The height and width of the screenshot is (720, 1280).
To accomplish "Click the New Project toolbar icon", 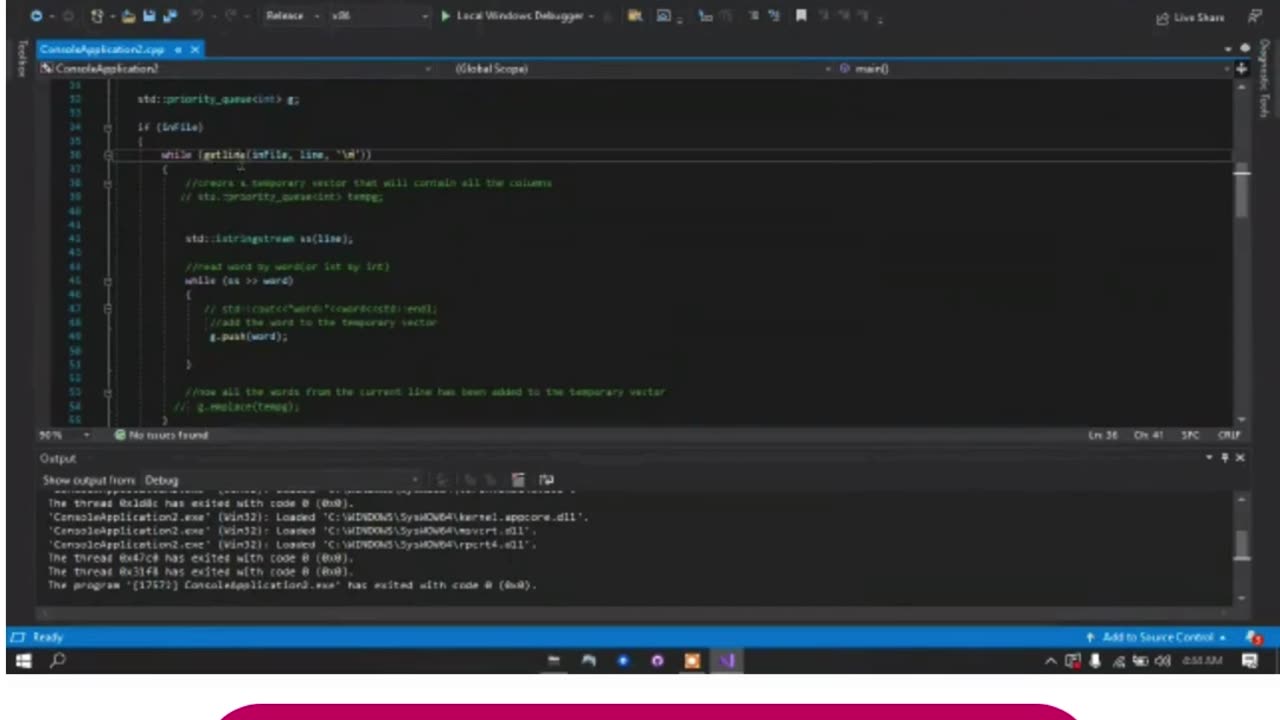I will tap(97, 16).
